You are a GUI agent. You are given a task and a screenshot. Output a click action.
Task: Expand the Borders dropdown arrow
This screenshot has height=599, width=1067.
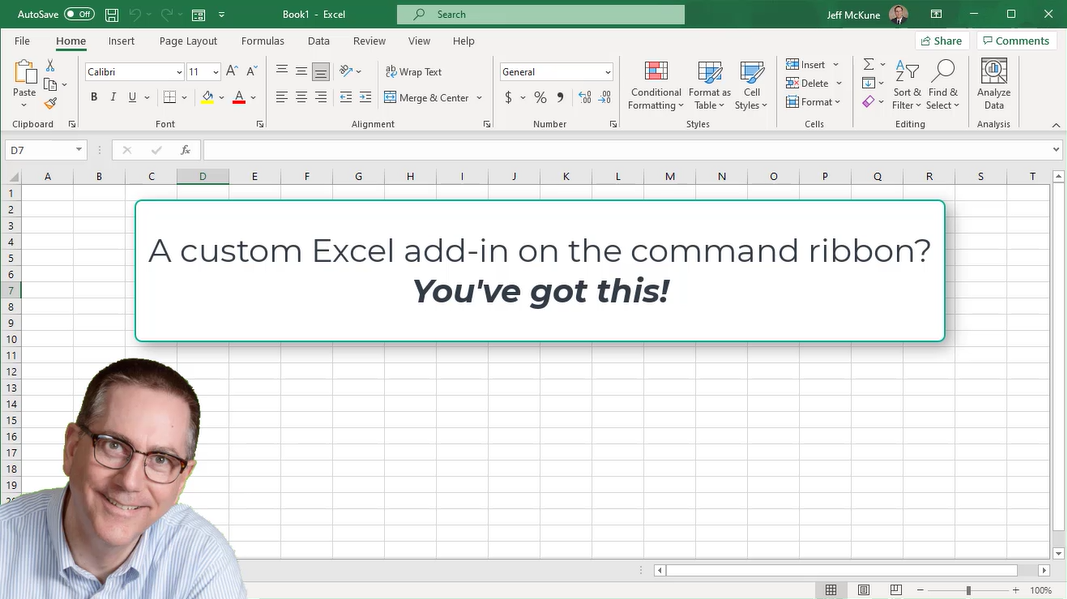click(184, 97)
